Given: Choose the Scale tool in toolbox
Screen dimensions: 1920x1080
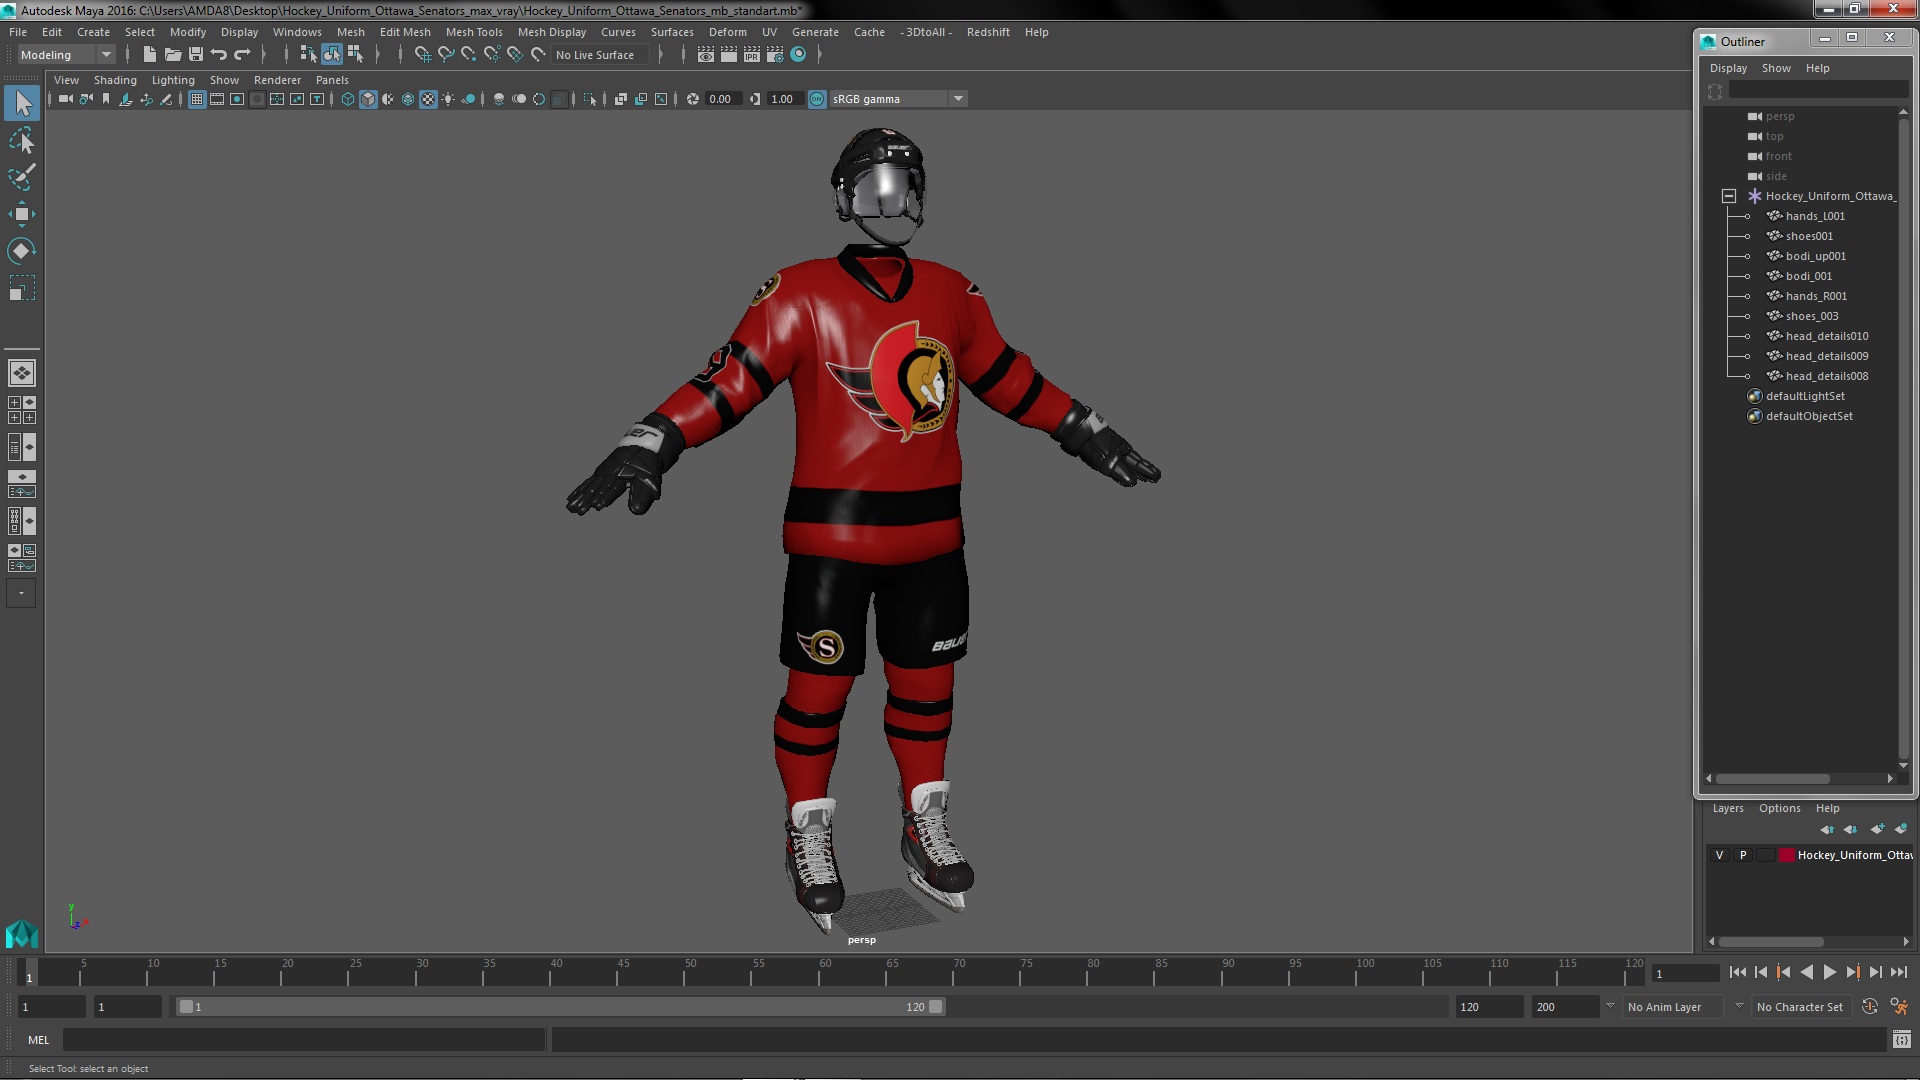Looking at the screenshot, I should tap(22, 288).
